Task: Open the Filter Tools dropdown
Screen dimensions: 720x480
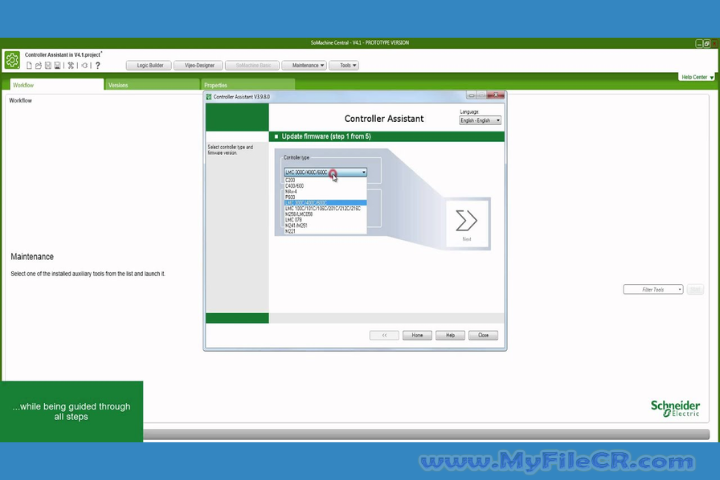Action: (x=653, y=289)
